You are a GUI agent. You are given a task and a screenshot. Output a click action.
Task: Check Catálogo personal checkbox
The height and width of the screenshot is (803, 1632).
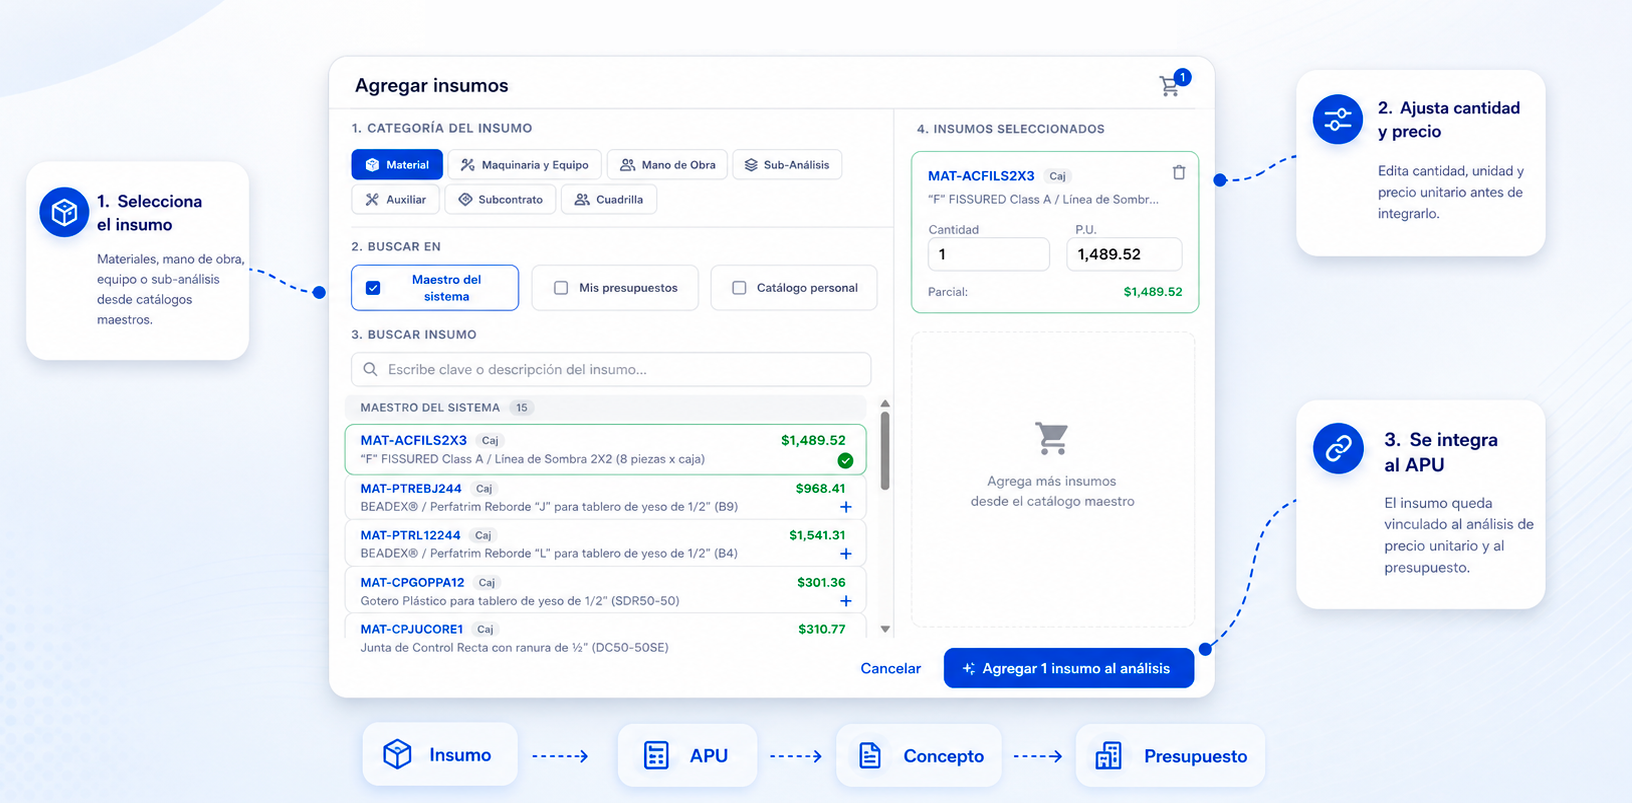(739, 288)
